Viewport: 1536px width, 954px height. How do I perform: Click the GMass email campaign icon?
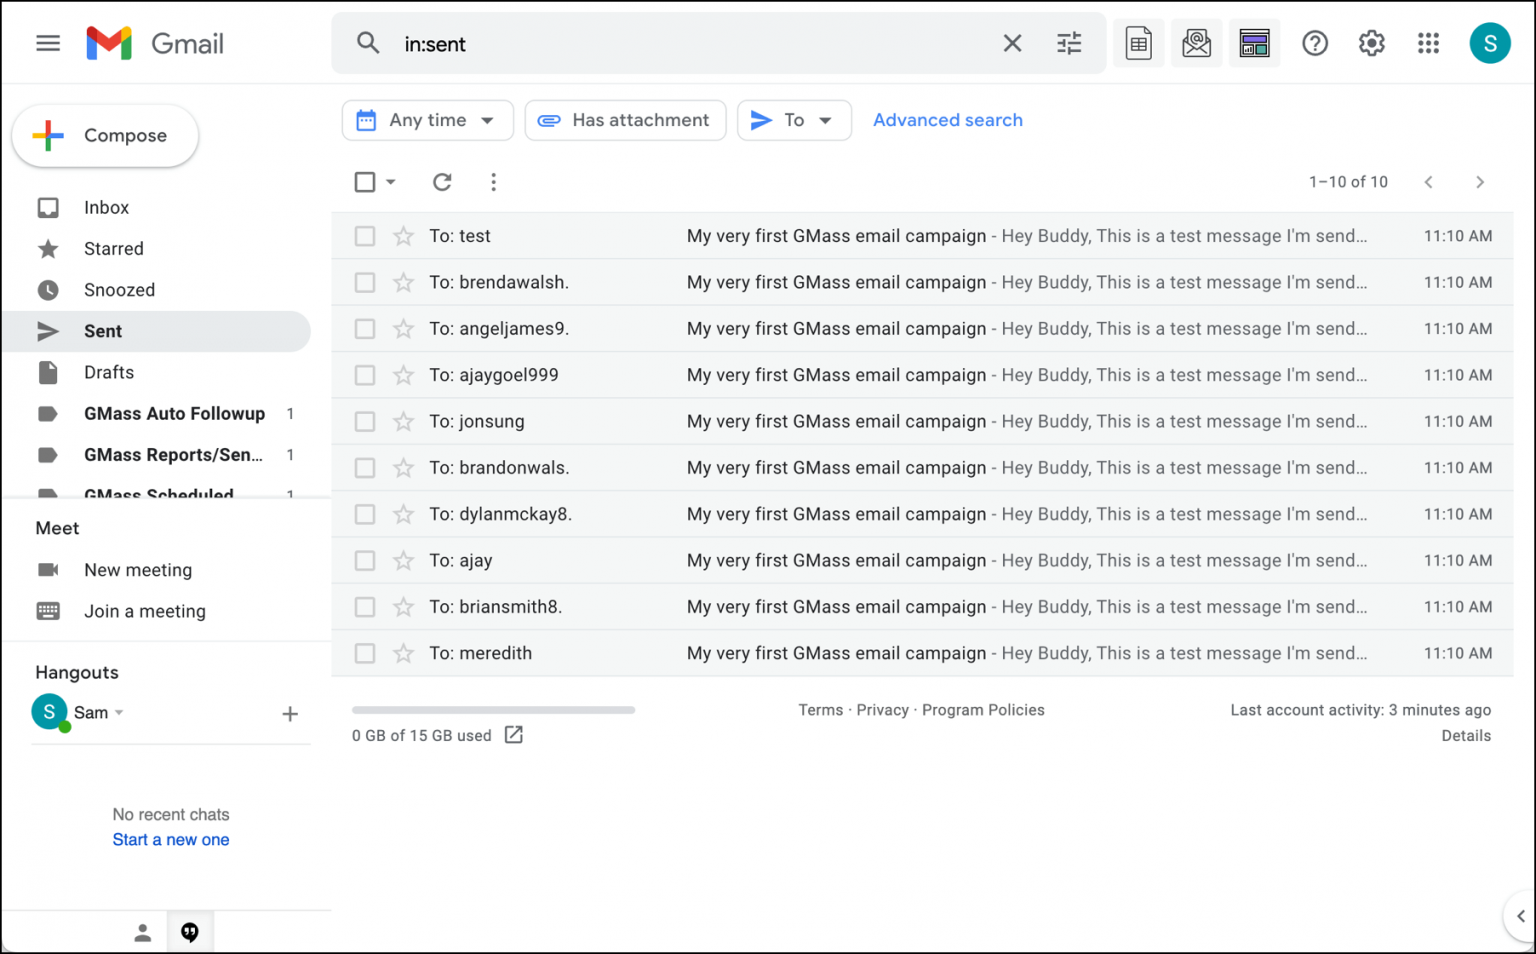click(1197, 43)
